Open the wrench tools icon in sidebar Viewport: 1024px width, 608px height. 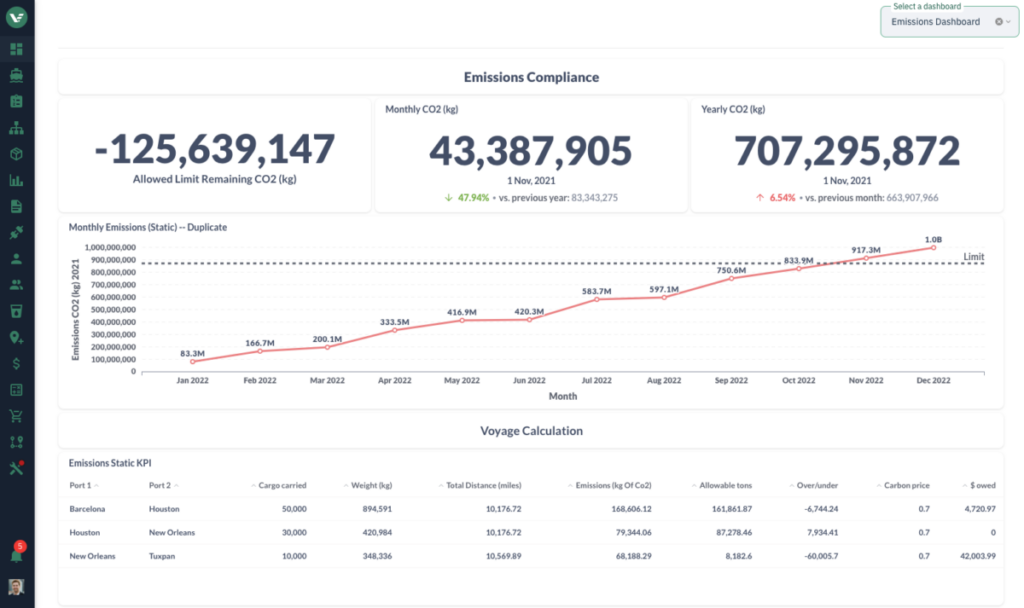coord(16,467)
